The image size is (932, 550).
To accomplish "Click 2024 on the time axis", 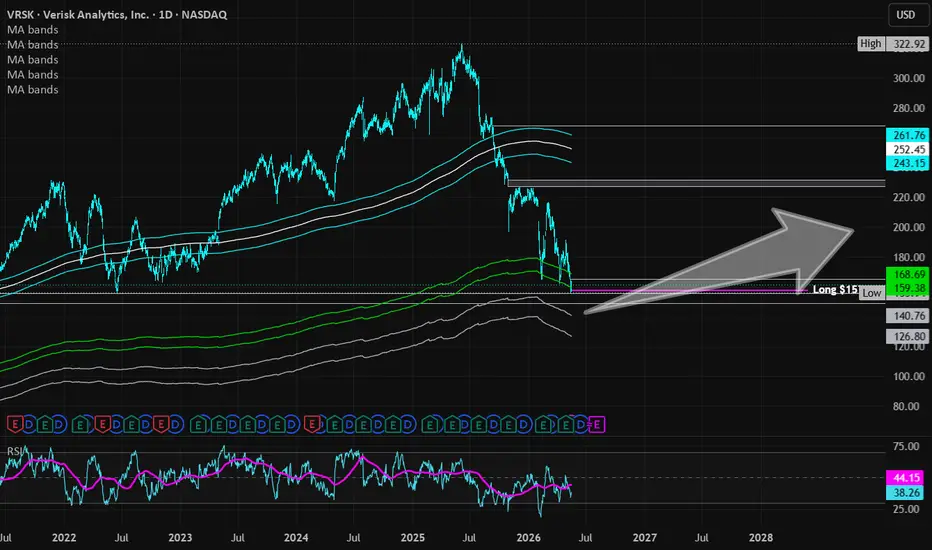I will (296, 538).
